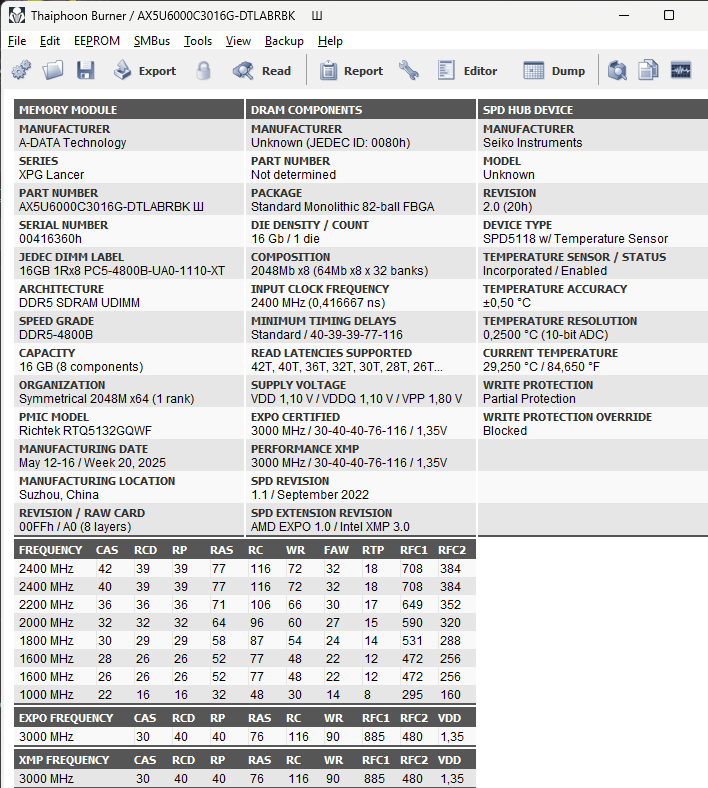Click the 2200 MHz row in frequency table

point(245,605)
